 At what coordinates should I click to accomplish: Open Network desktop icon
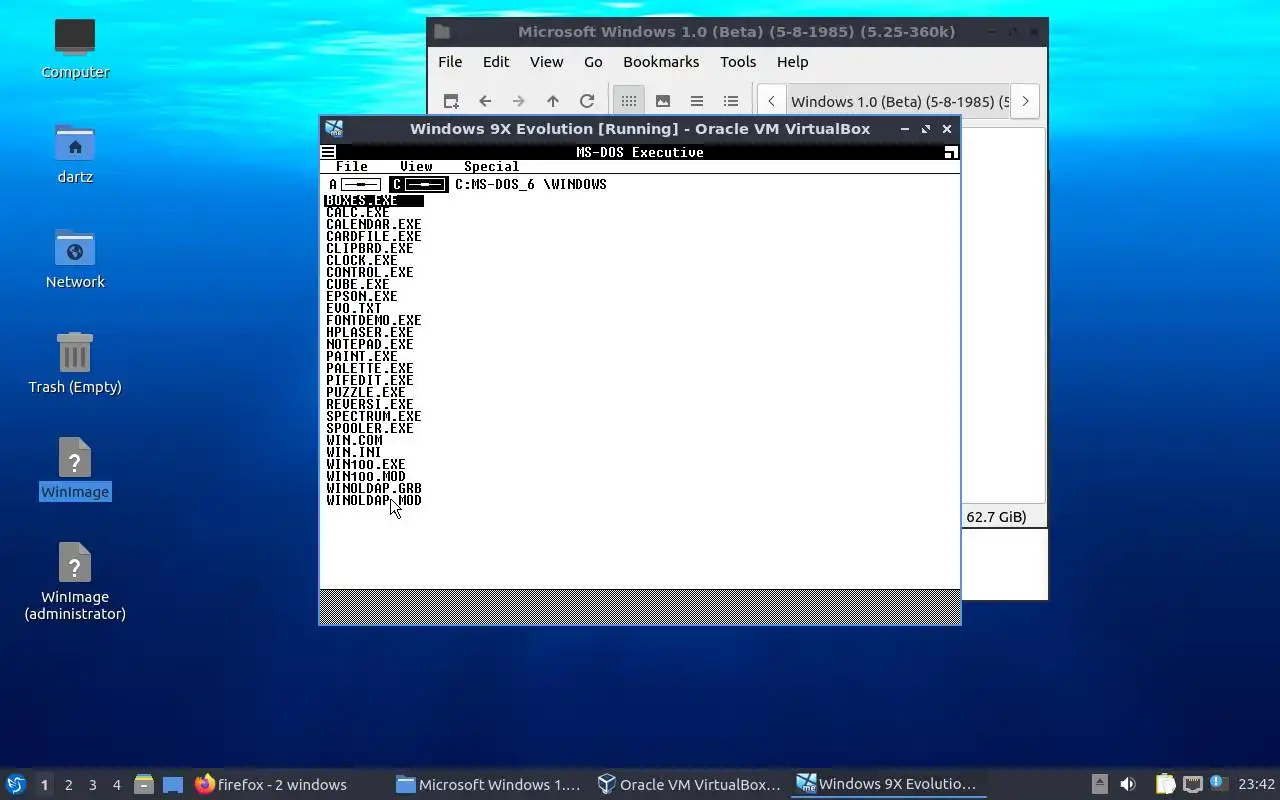[75, 258]
